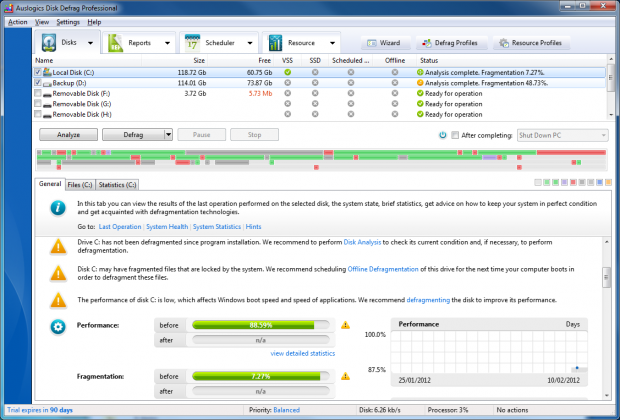Click the purple legend color swatch
Viewport: 620px width, 420px height.
coord(564,182)
